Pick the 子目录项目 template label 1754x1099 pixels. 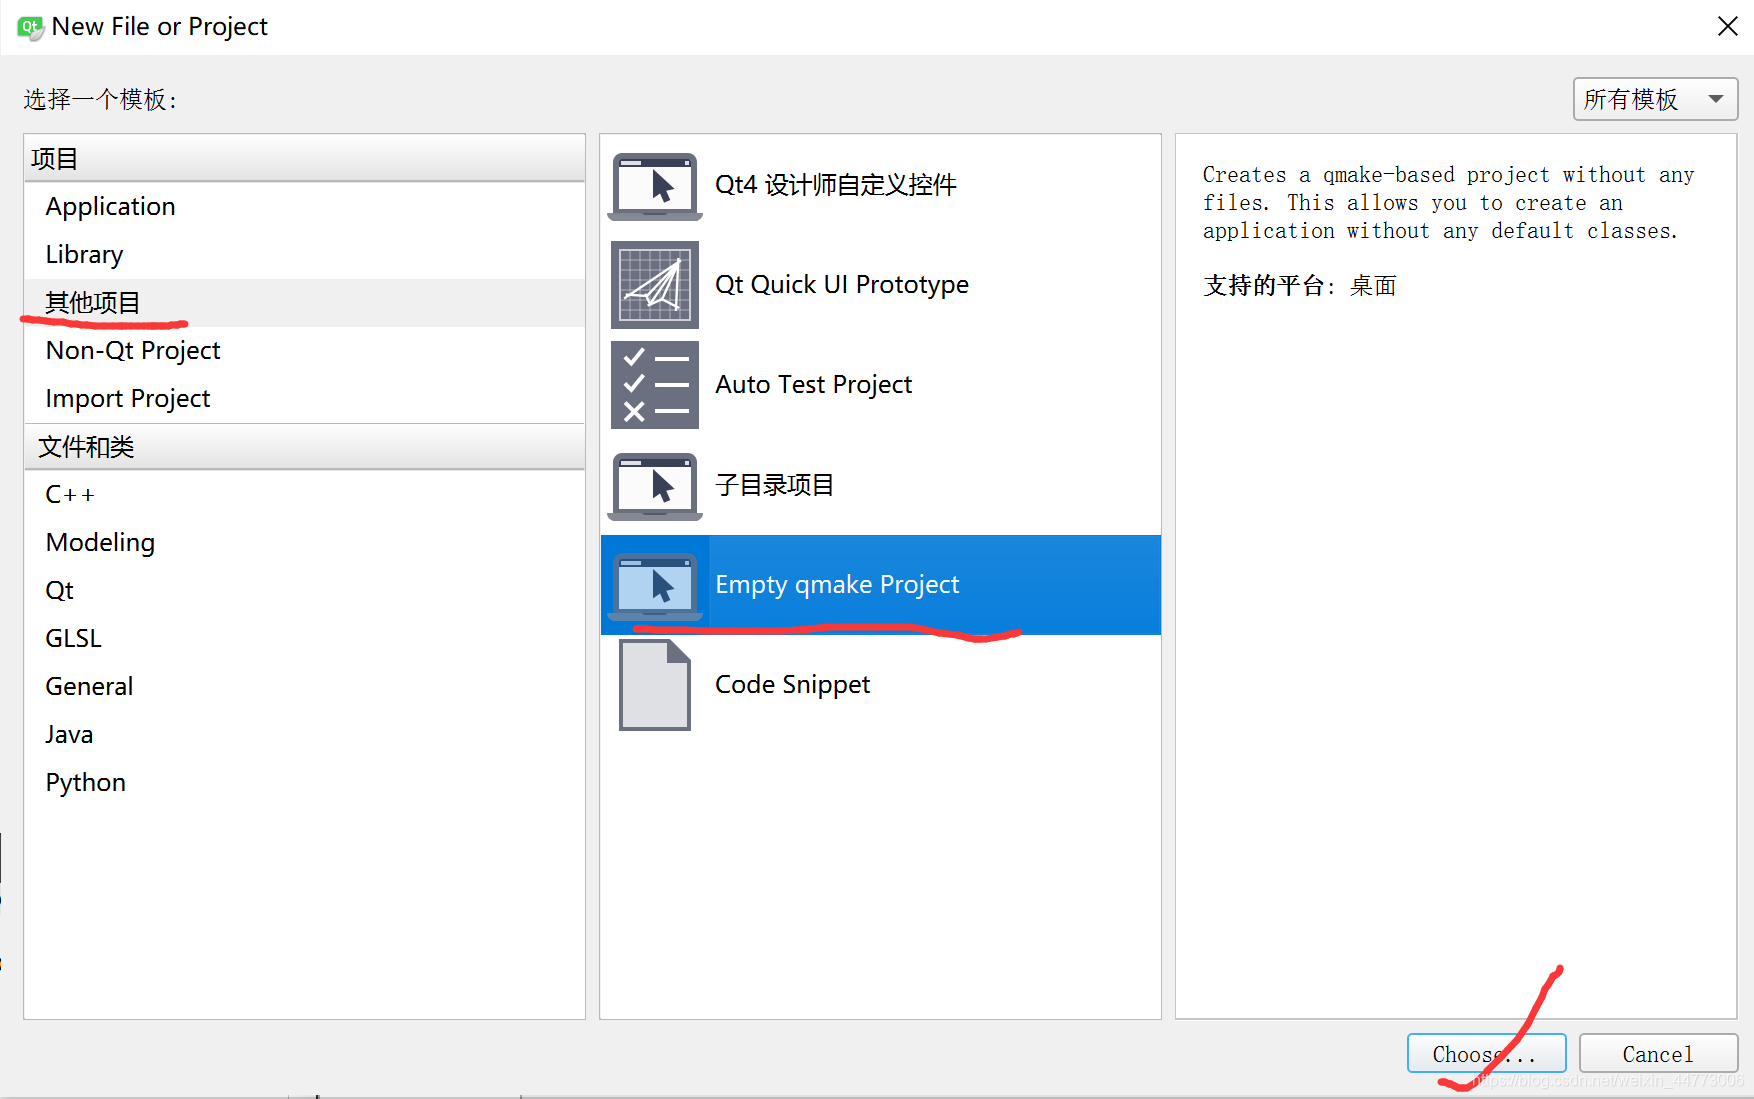click(x=774, y=485)
